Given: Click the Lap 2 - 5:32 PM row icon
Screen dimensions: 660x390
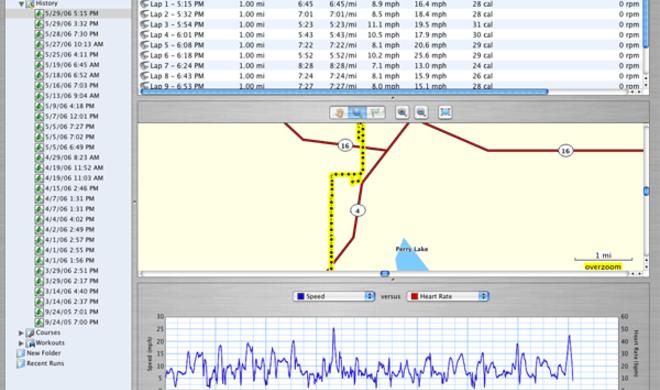Looking at the screenshot, I should click(x=144, y=14).
